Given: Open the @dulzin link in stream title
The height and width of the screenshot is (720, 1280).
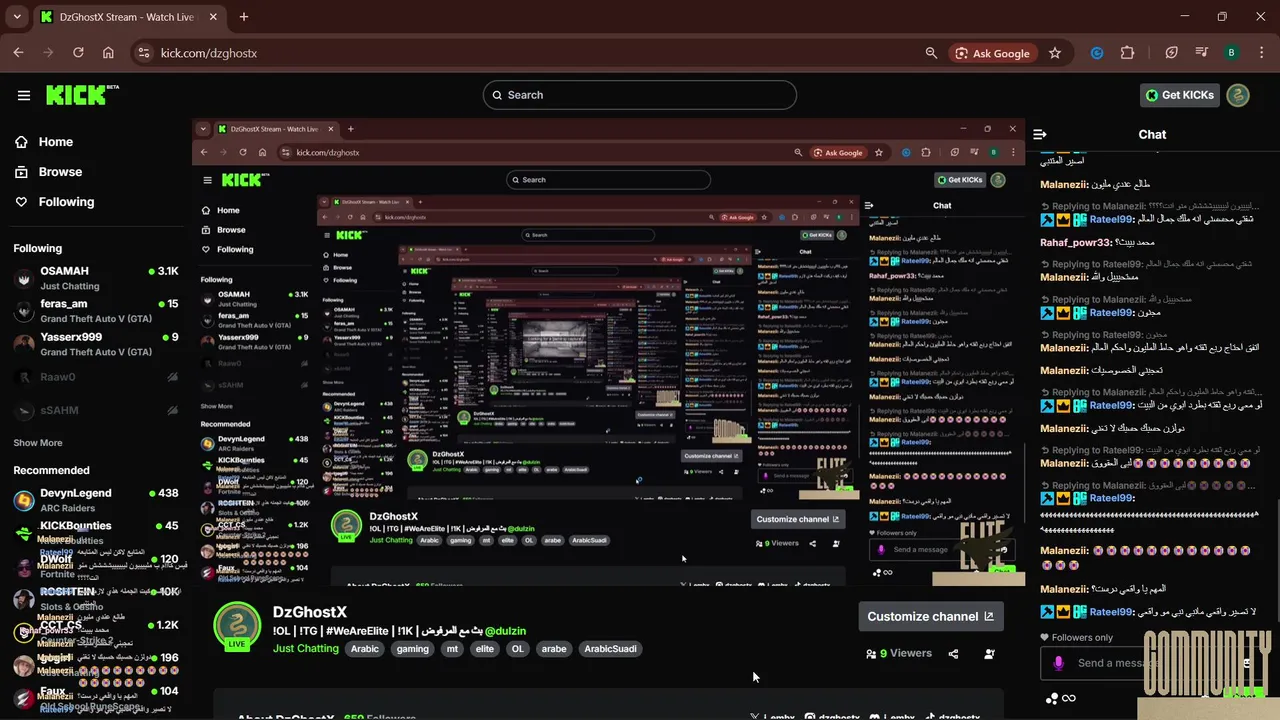Looking at the screenshot, I should point(505,631).
